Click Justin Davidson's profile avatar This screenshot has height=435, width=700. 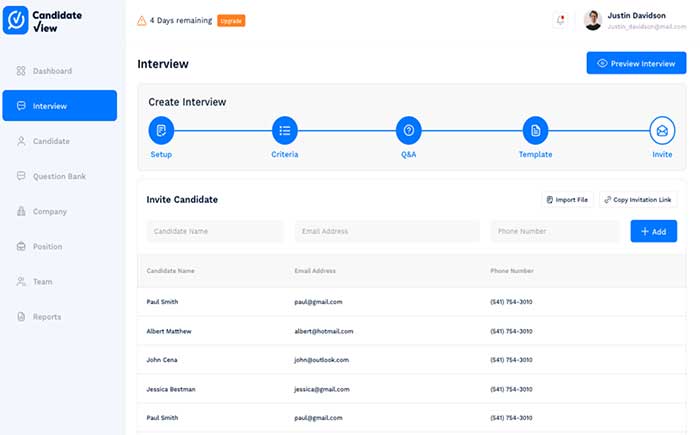coord(593,20)
